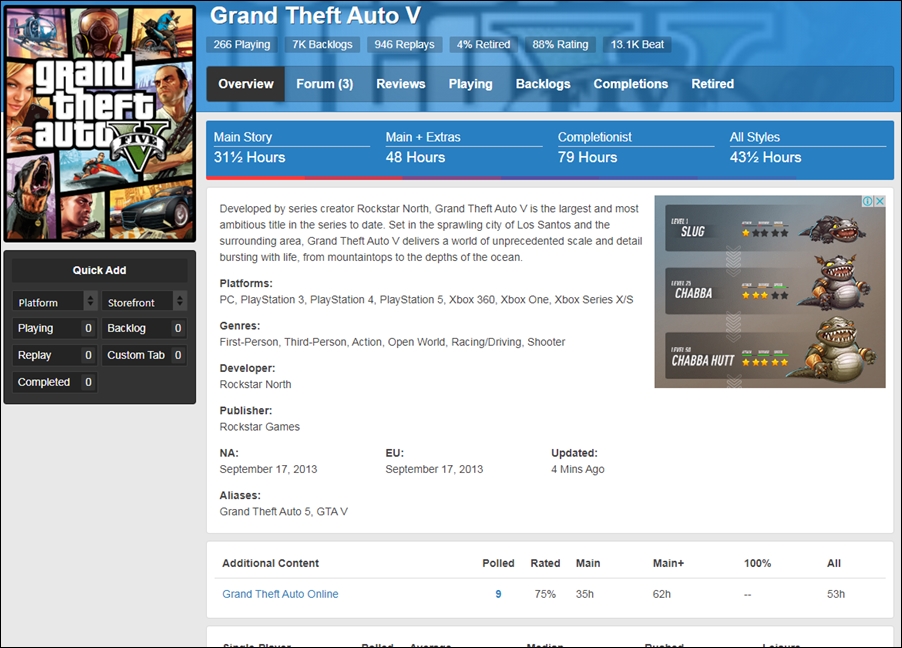Open the Forum (3) tab
Screen dimensions: 902x648
pos(324,84)
